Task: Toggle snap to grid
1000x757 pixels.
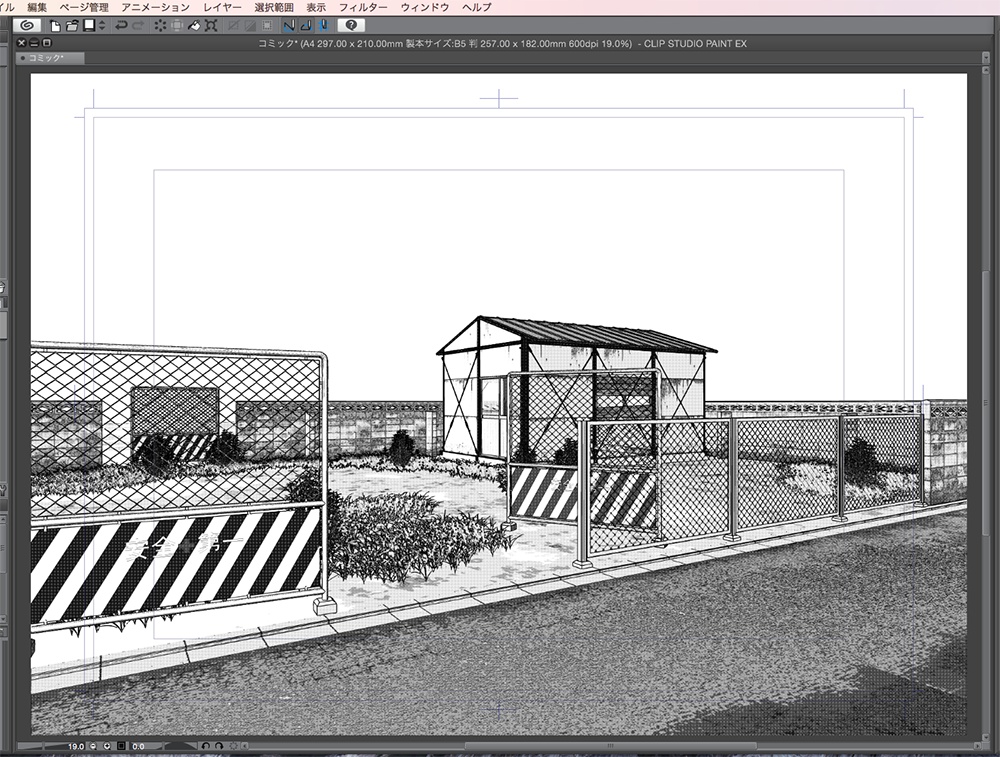Action: tap(324, 26)
